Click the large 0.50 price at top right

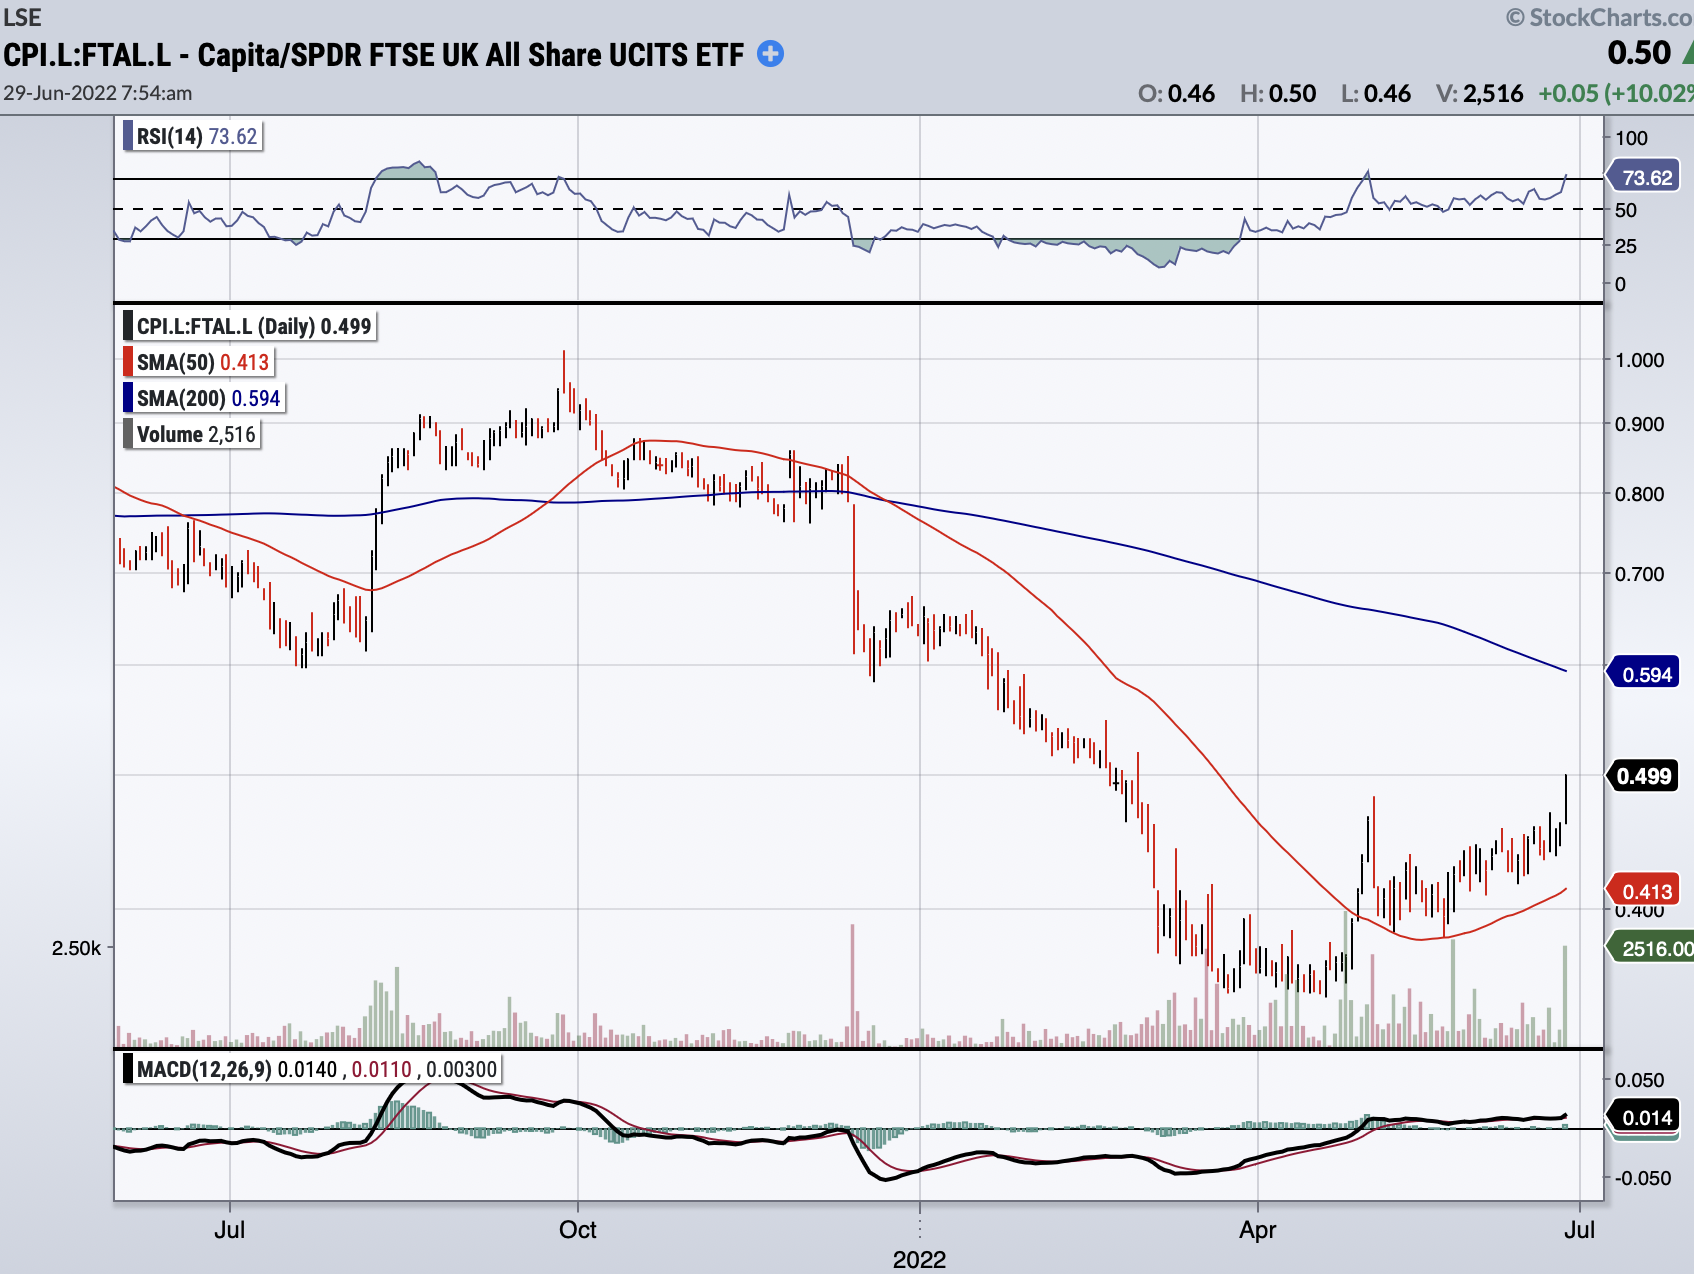[1639, 52]
